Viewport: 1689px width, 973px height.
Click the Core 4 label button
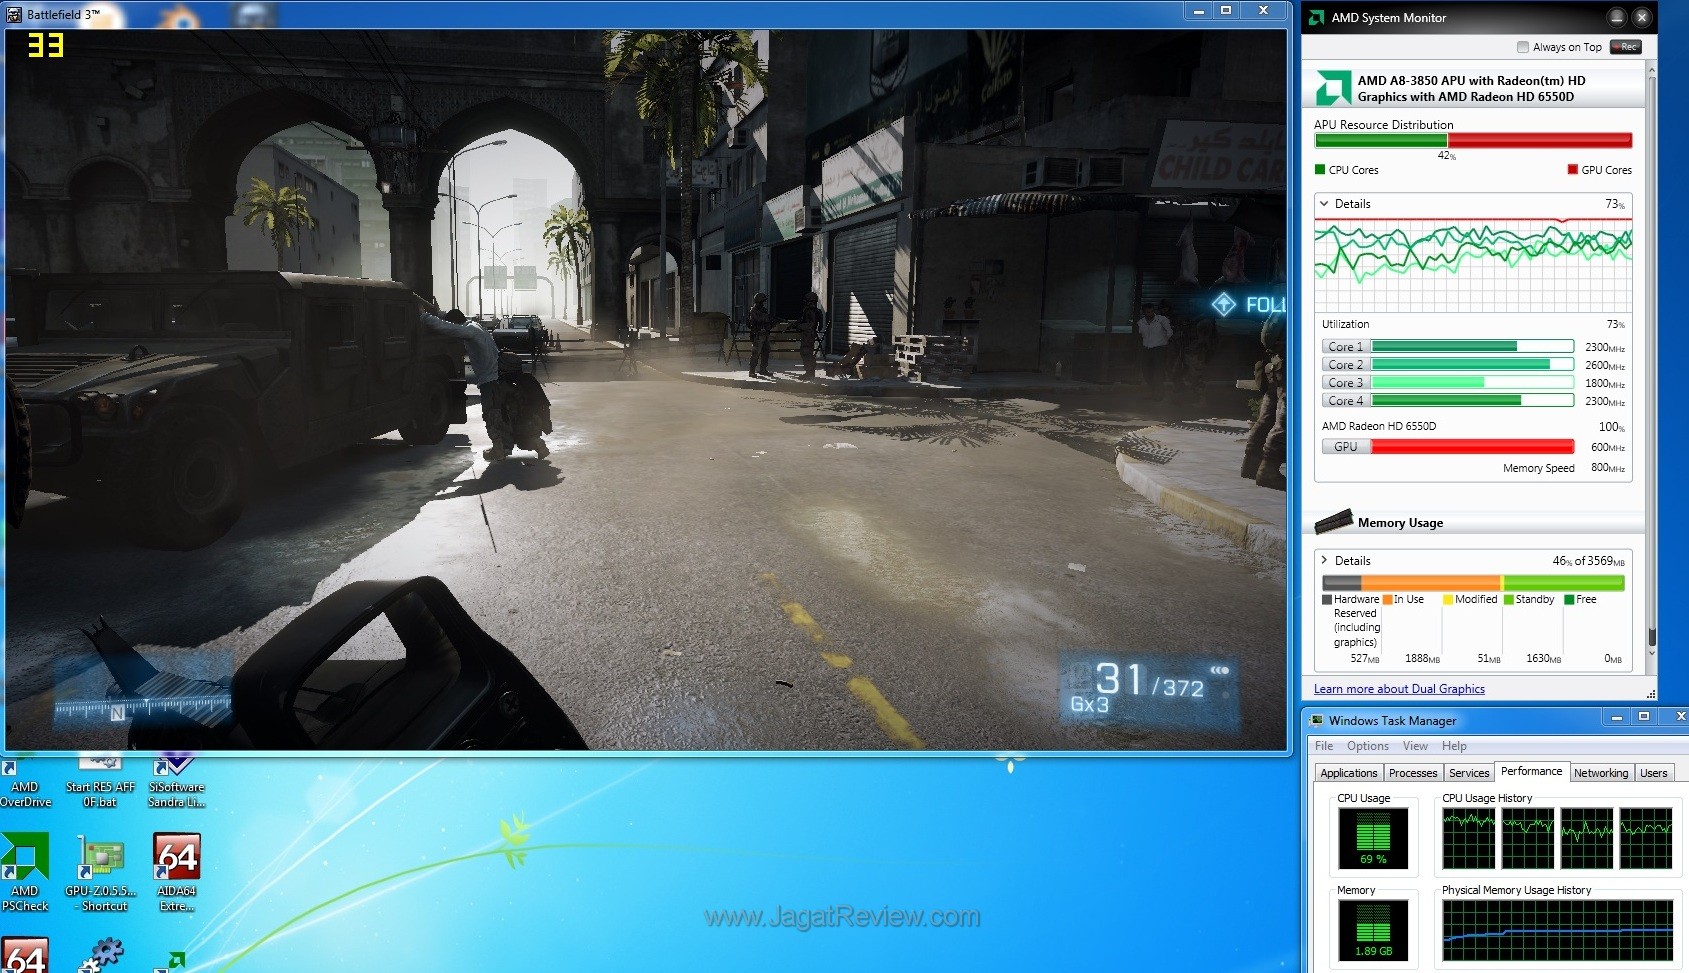(x=1345, y=401)
